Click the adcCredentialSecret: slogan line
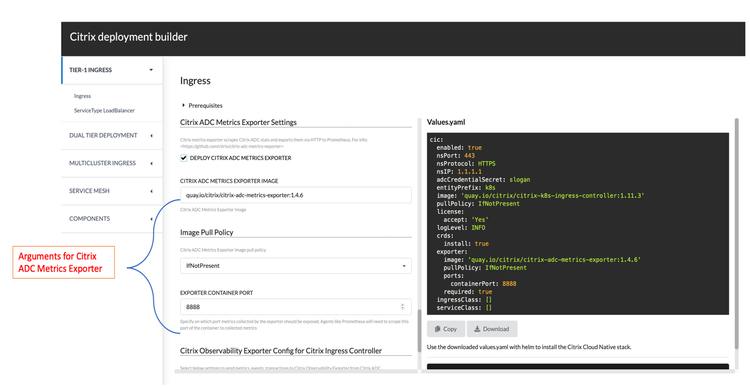 483,179
